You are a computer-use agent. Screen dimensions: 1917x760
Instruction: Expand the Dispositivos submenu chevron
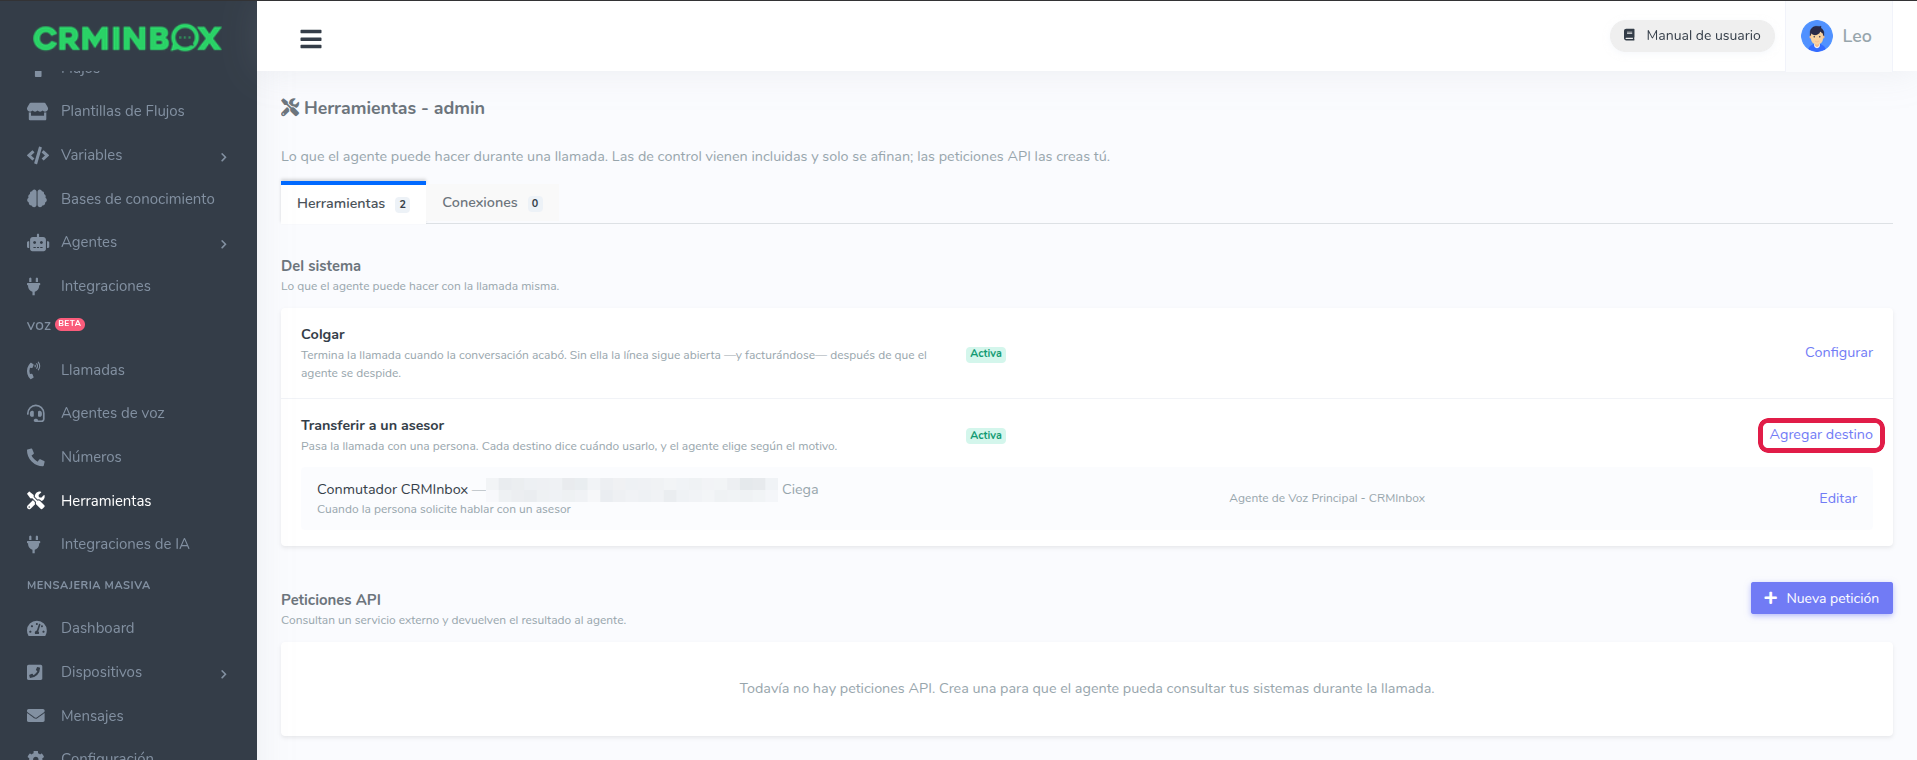click(x=224, y=673)
